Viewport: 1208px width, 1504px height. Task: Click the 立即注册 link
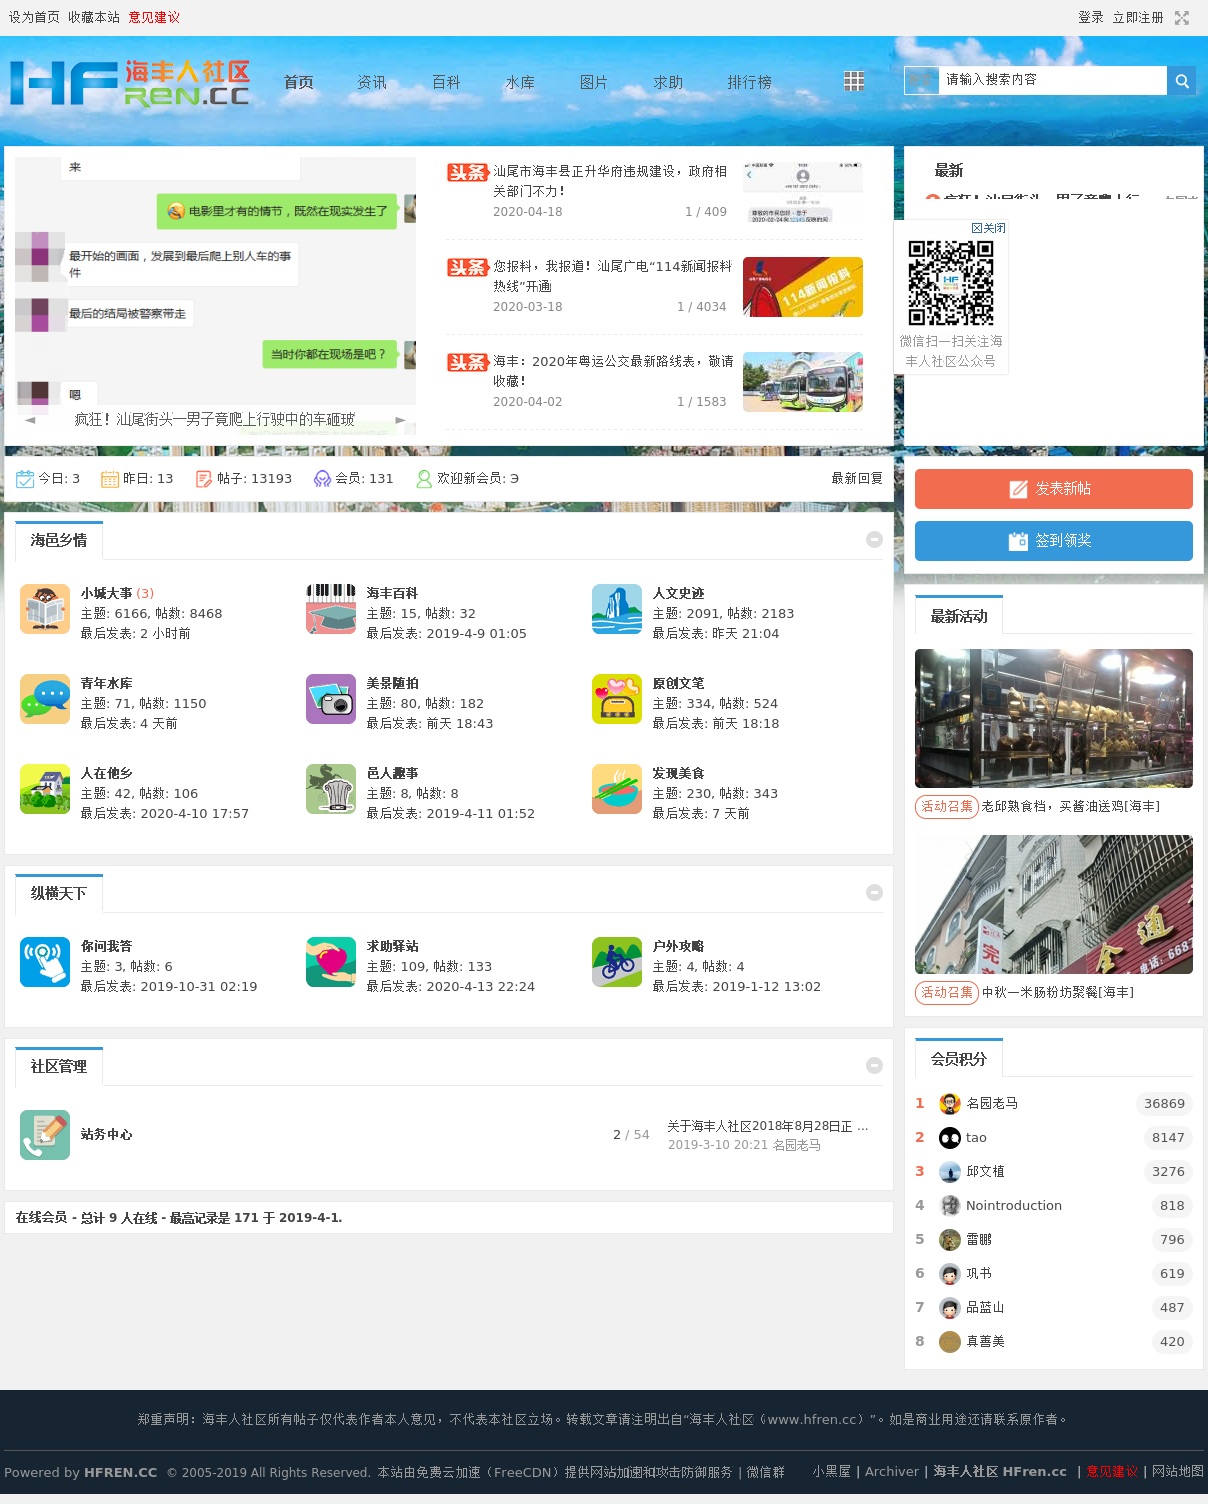click(1138, 18)
